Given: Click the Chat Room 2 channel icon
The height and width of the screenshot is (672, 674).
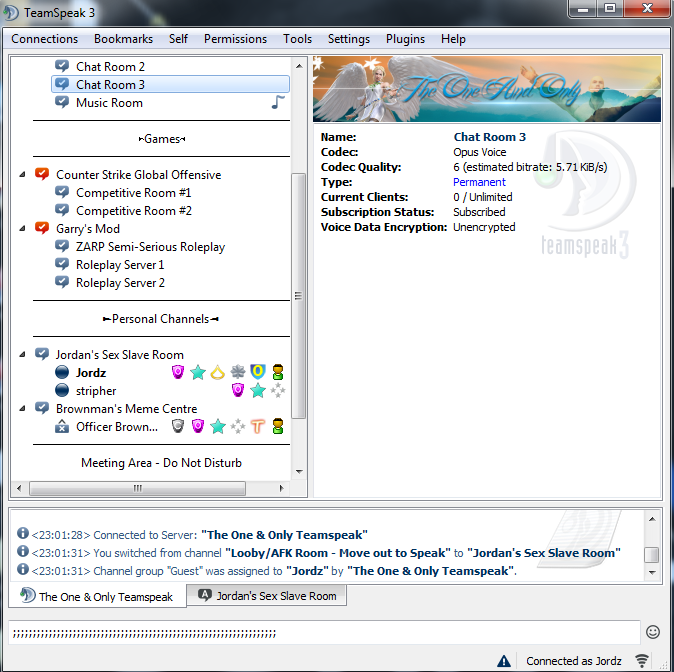Looking at the screenshot, I should [x=62, y=66].
